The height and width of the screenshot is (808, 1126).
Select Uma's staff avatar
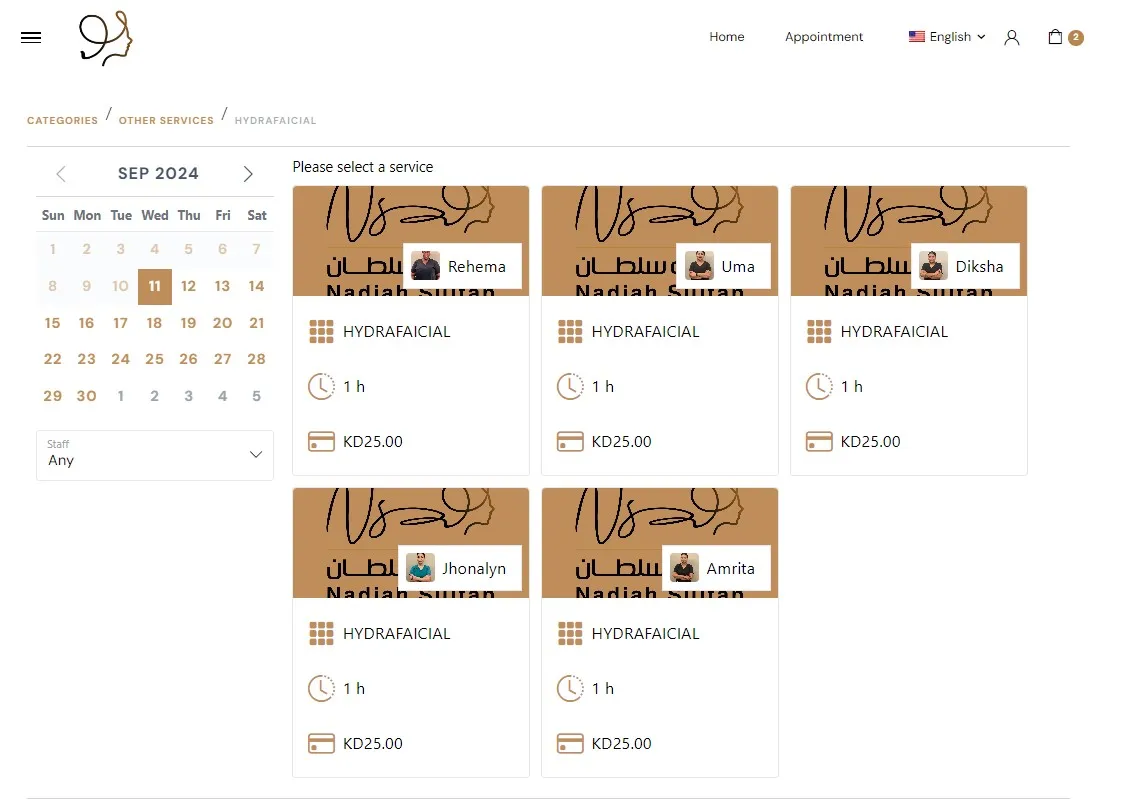click(x=699, y=266)
